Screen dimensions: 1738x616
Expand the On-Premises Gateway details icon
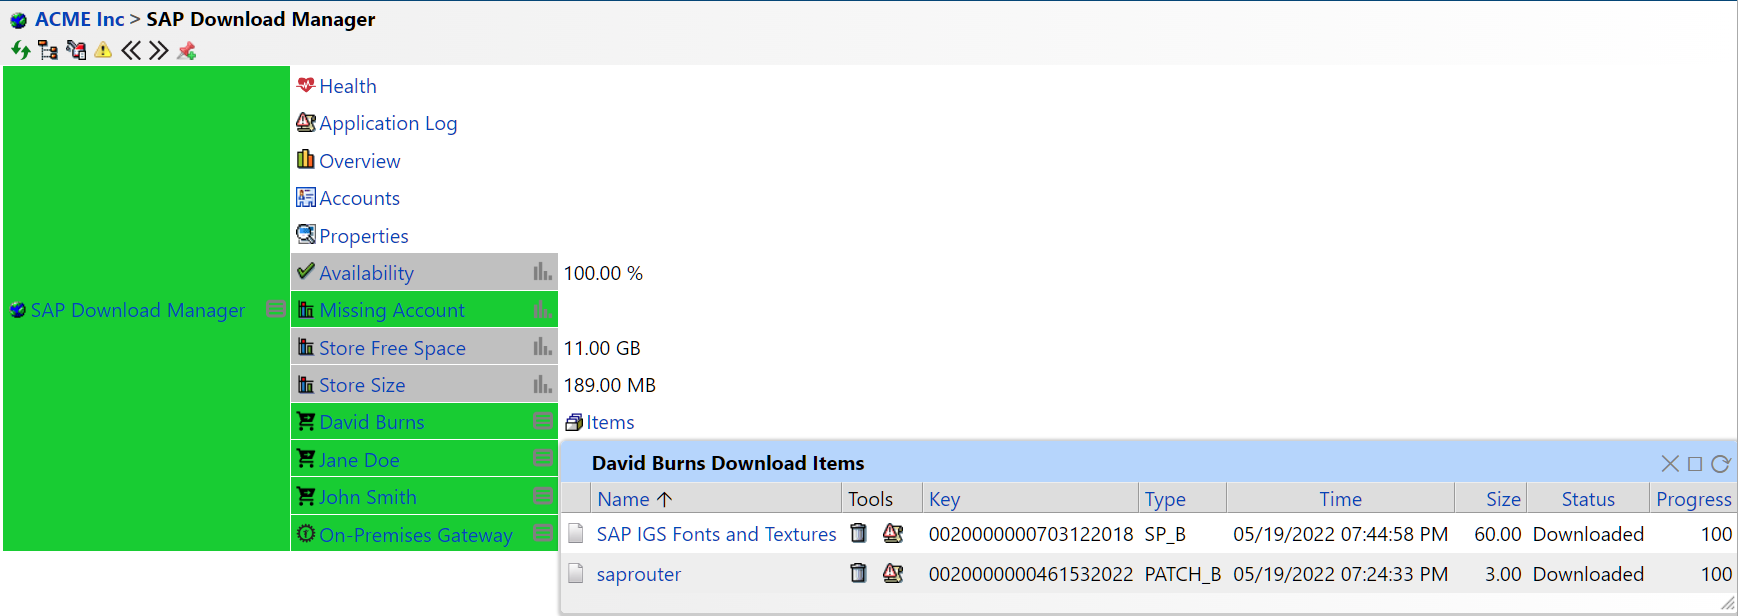543,534
